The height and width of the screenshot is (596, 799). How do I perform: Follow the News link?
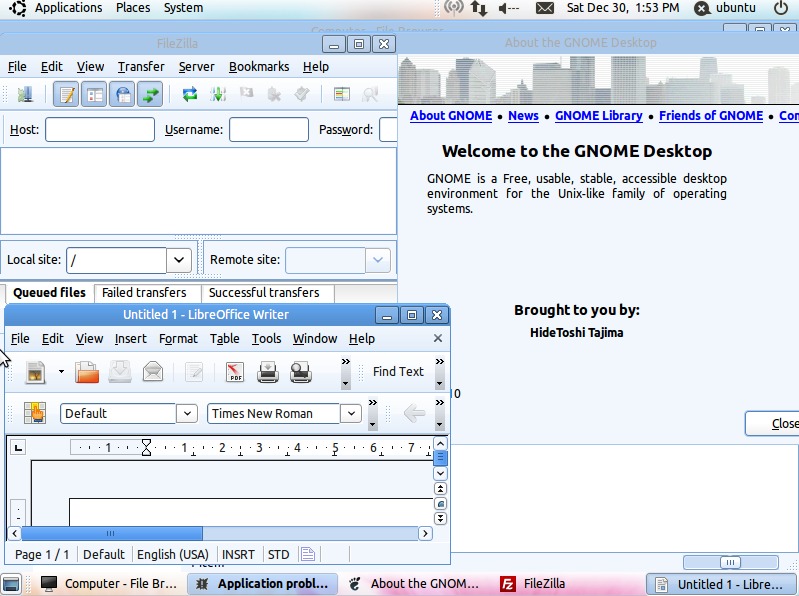523,116
